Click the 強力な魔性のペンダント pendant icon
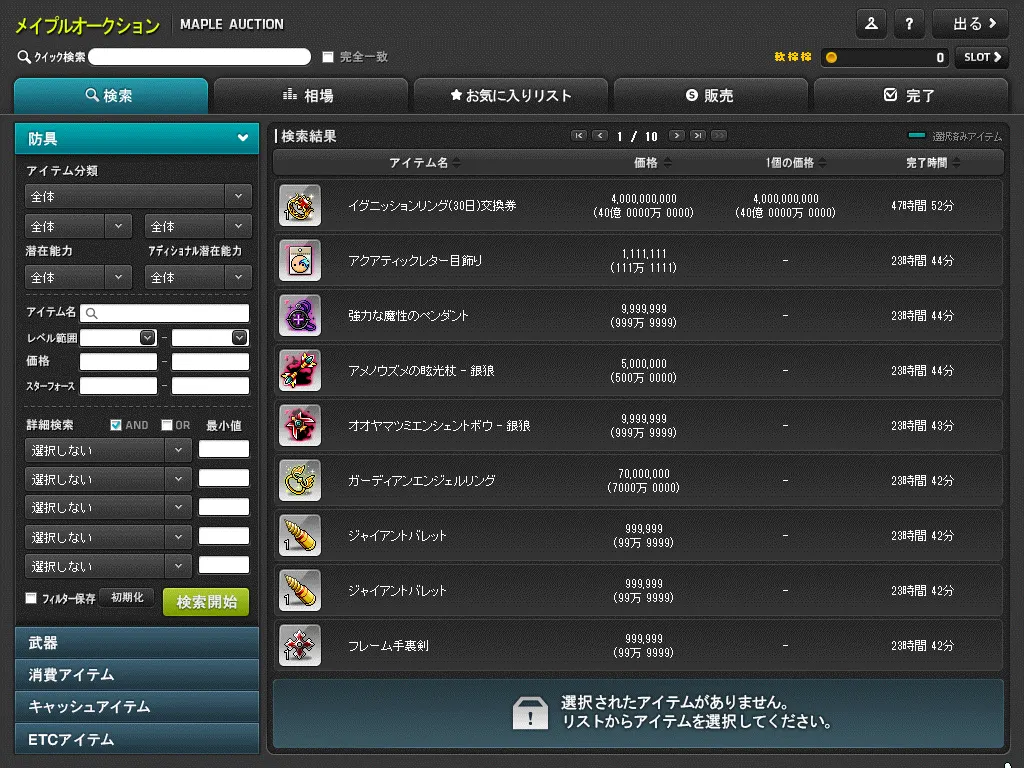Image resolution: width=1024 pixels, height=768 pixels. 300,315
